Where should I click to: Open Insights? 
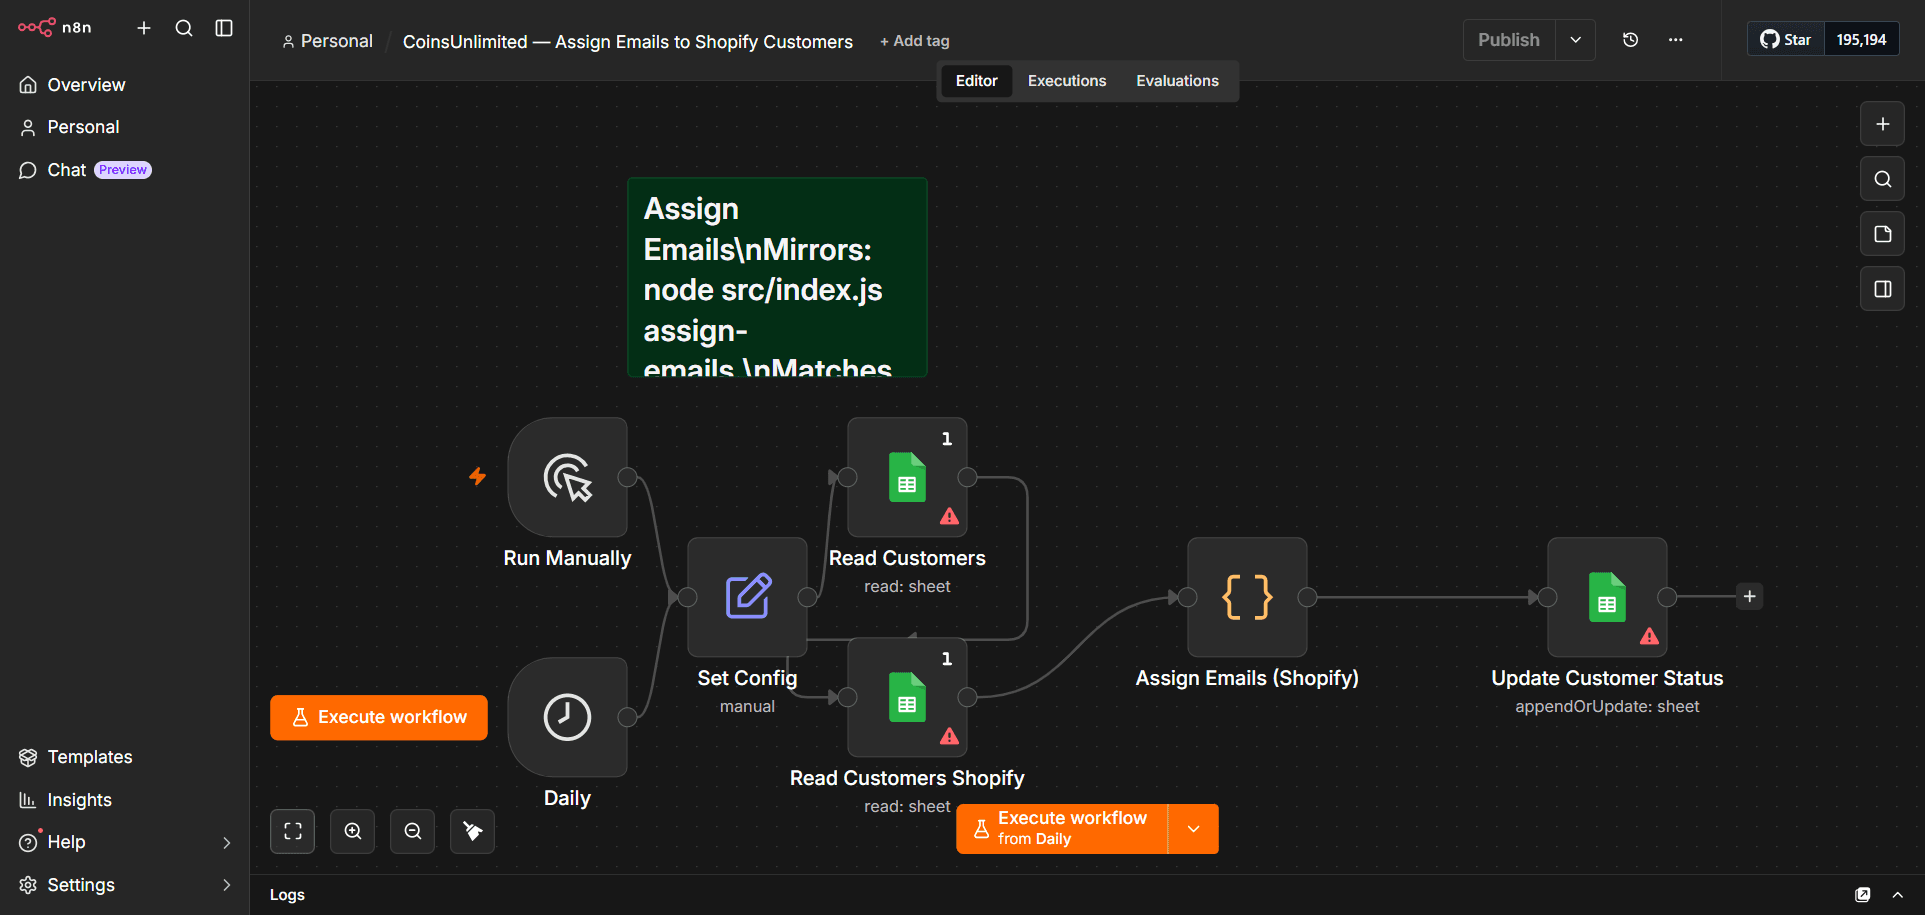[x=124, y=800]
